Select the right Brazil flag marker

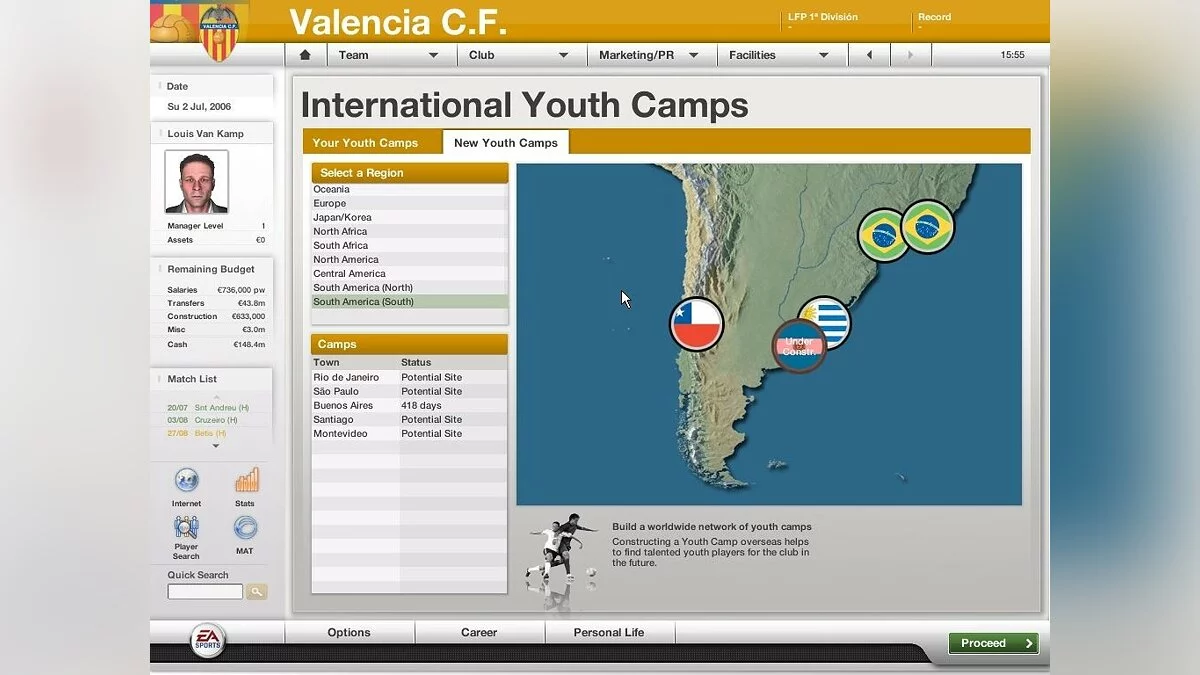[928, 227]
